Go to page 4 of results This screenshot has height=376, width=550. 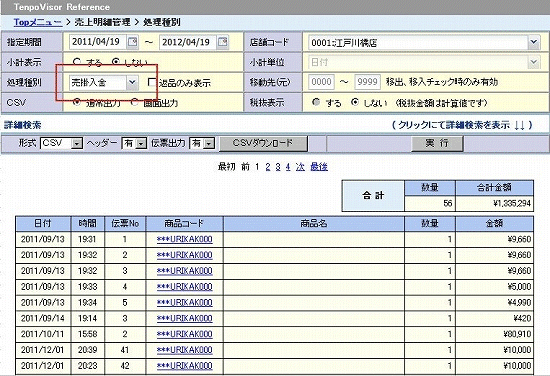click(x=288, y=167)
